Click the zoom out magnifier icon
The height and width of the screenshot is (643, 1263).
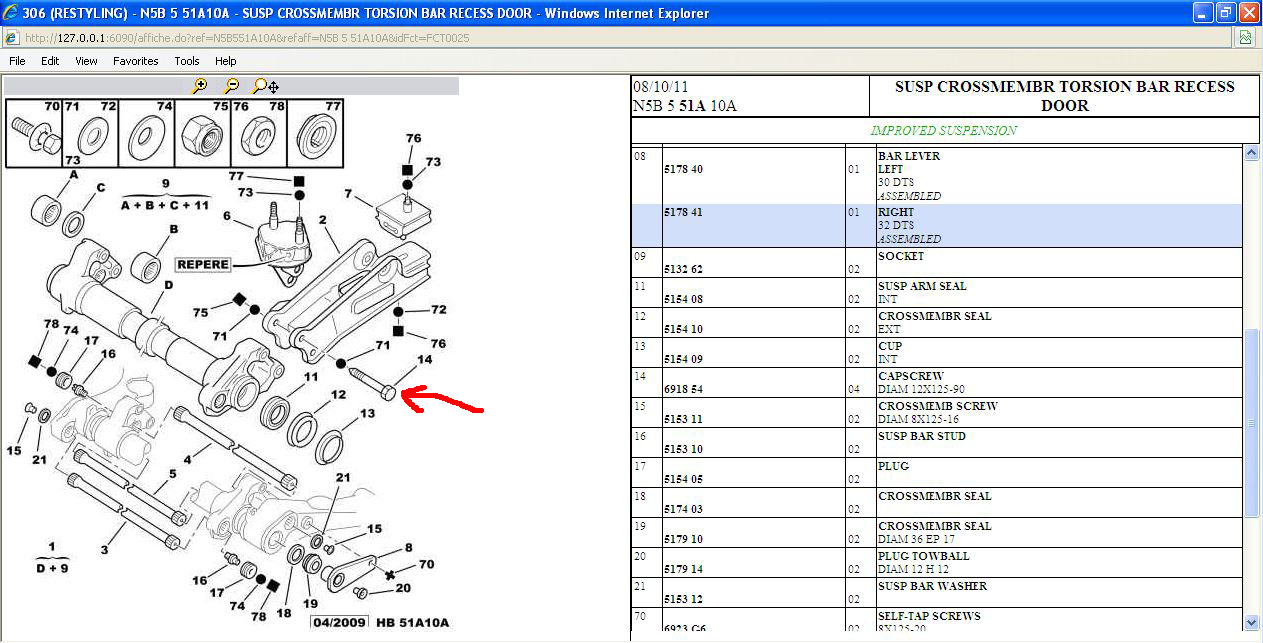[231, 86]
